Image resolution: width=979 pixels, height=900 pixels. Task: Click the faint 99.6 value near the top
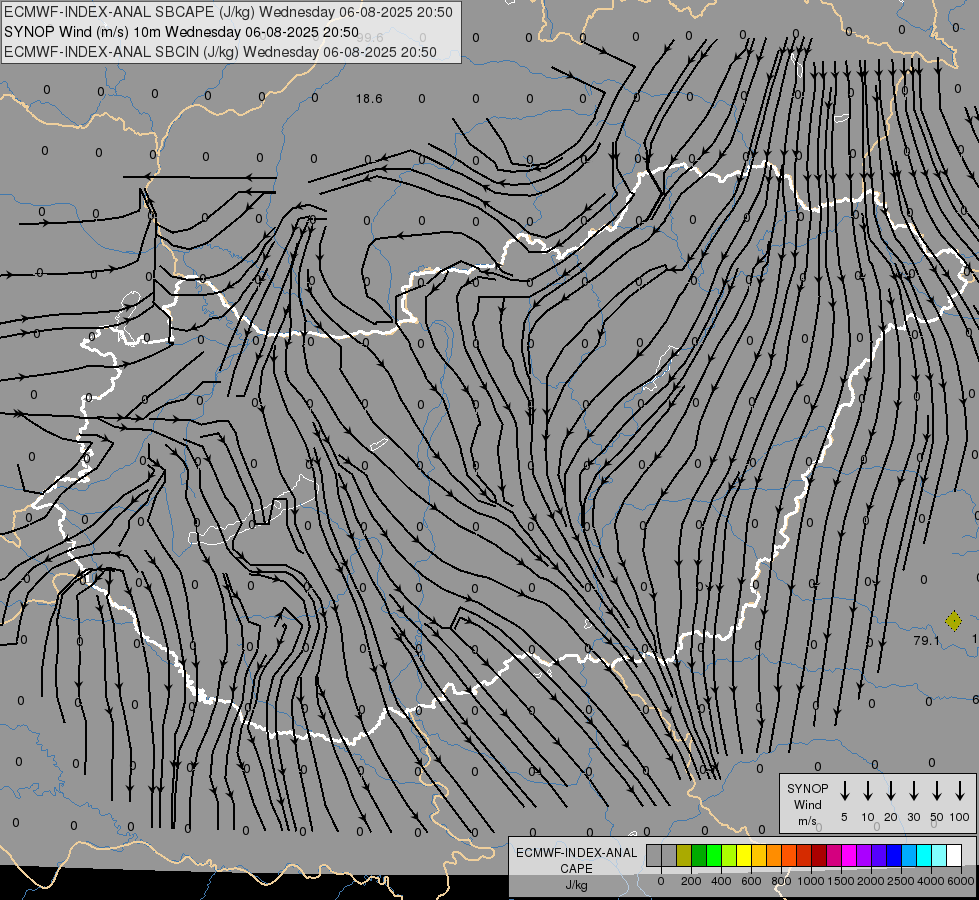point(370,38)
